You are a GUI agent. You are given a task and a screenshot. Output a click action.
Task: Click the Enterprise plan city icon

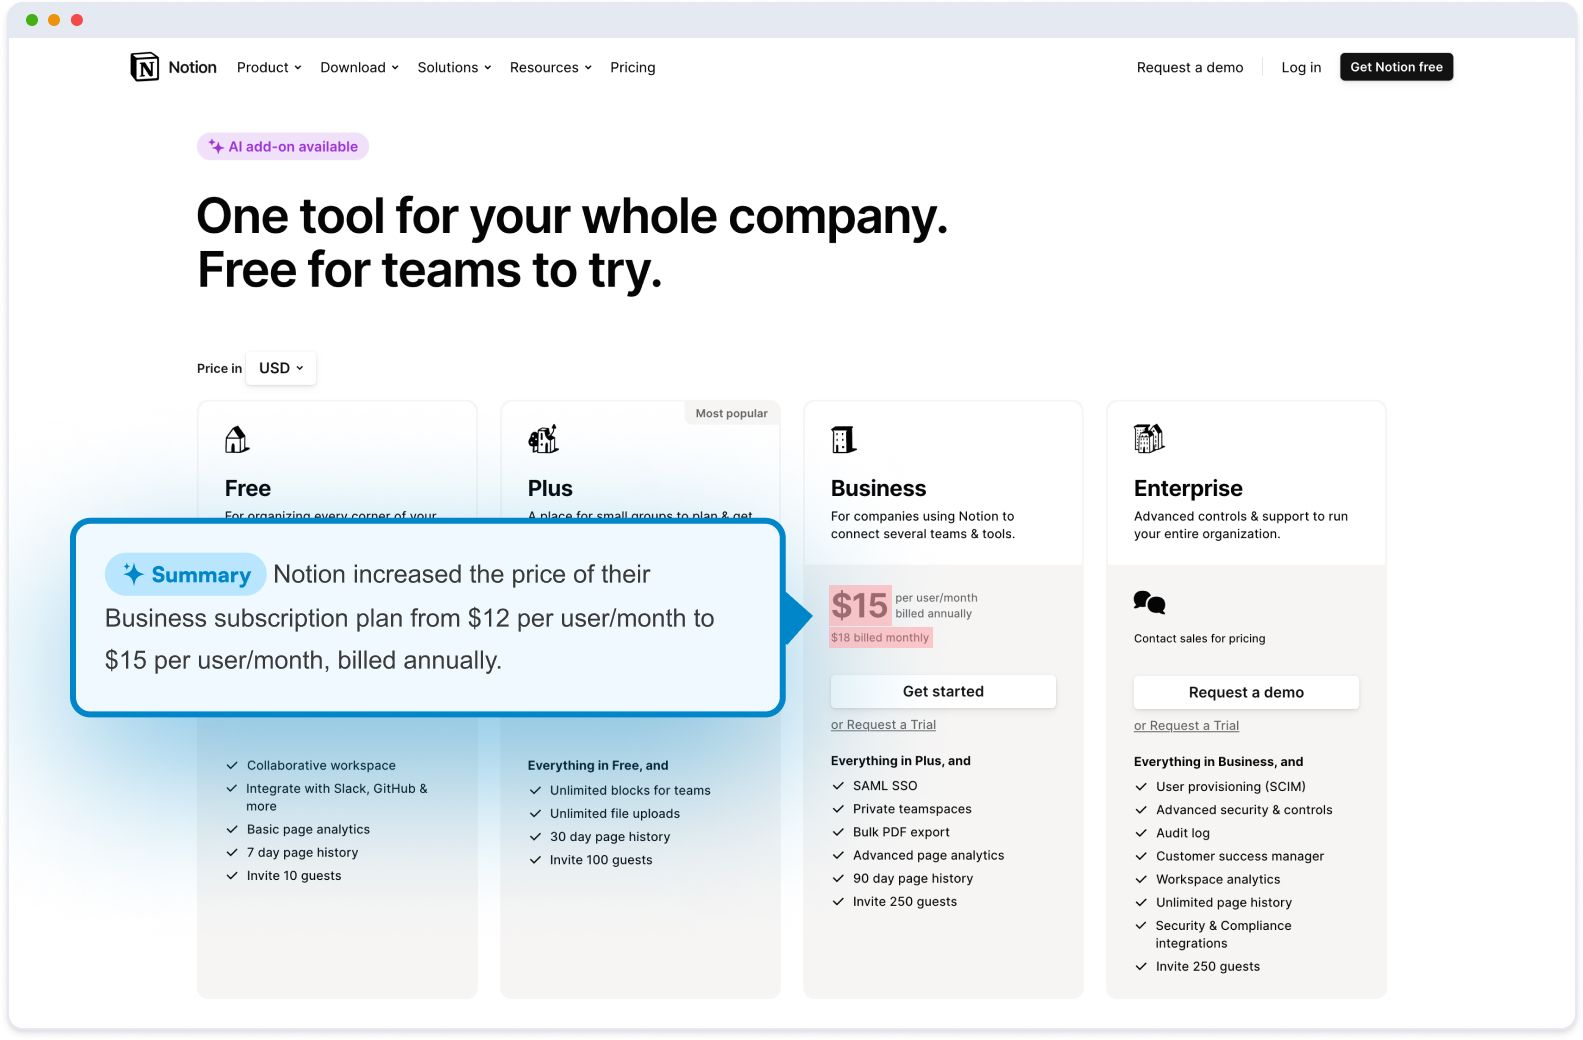click(x=1149, y=438)
